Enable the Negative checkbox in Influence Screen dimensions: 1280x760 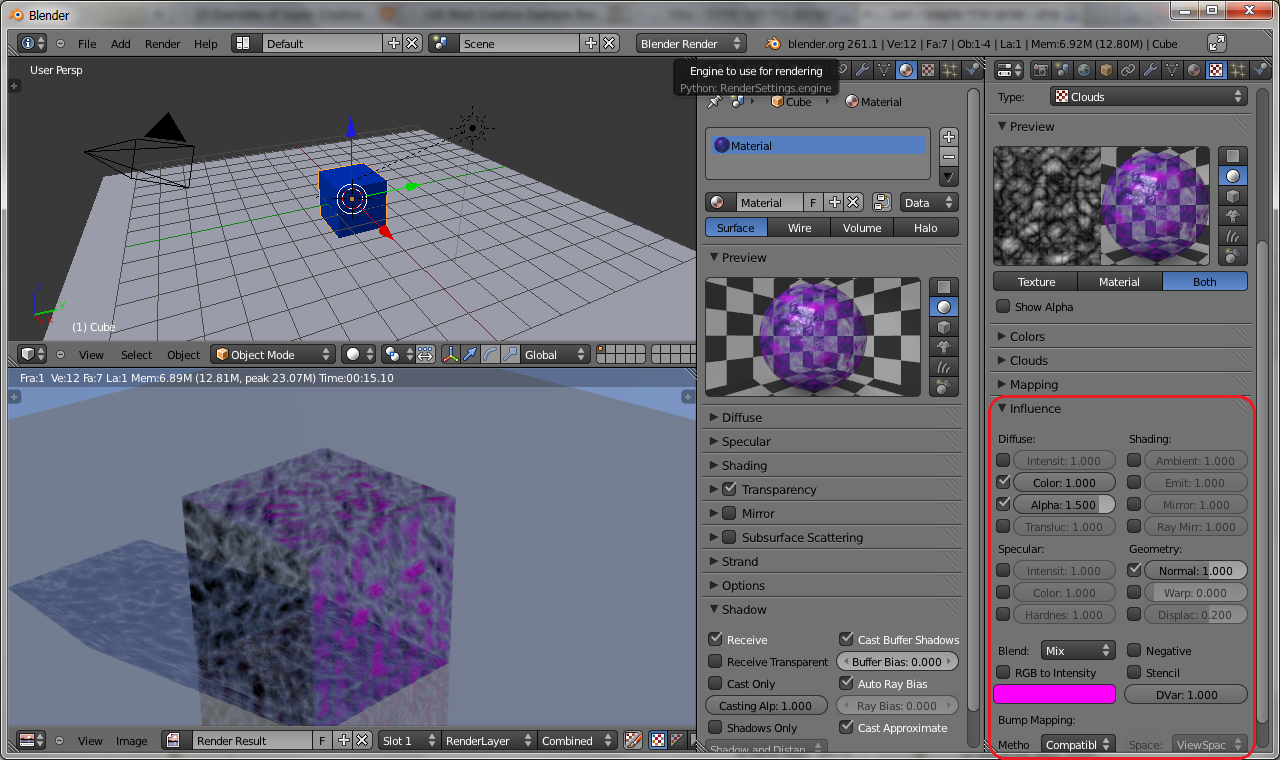coord(1134,651)
